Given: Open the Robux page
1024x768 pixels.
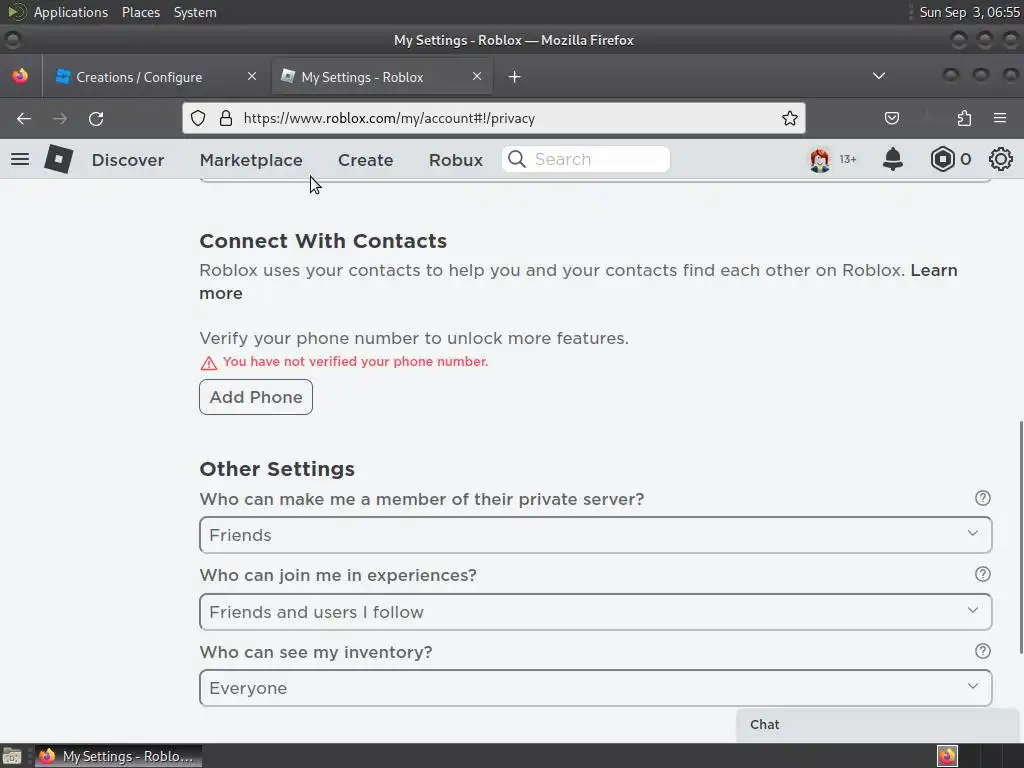Looking at the screenshot, I should [x=456, y=160].
